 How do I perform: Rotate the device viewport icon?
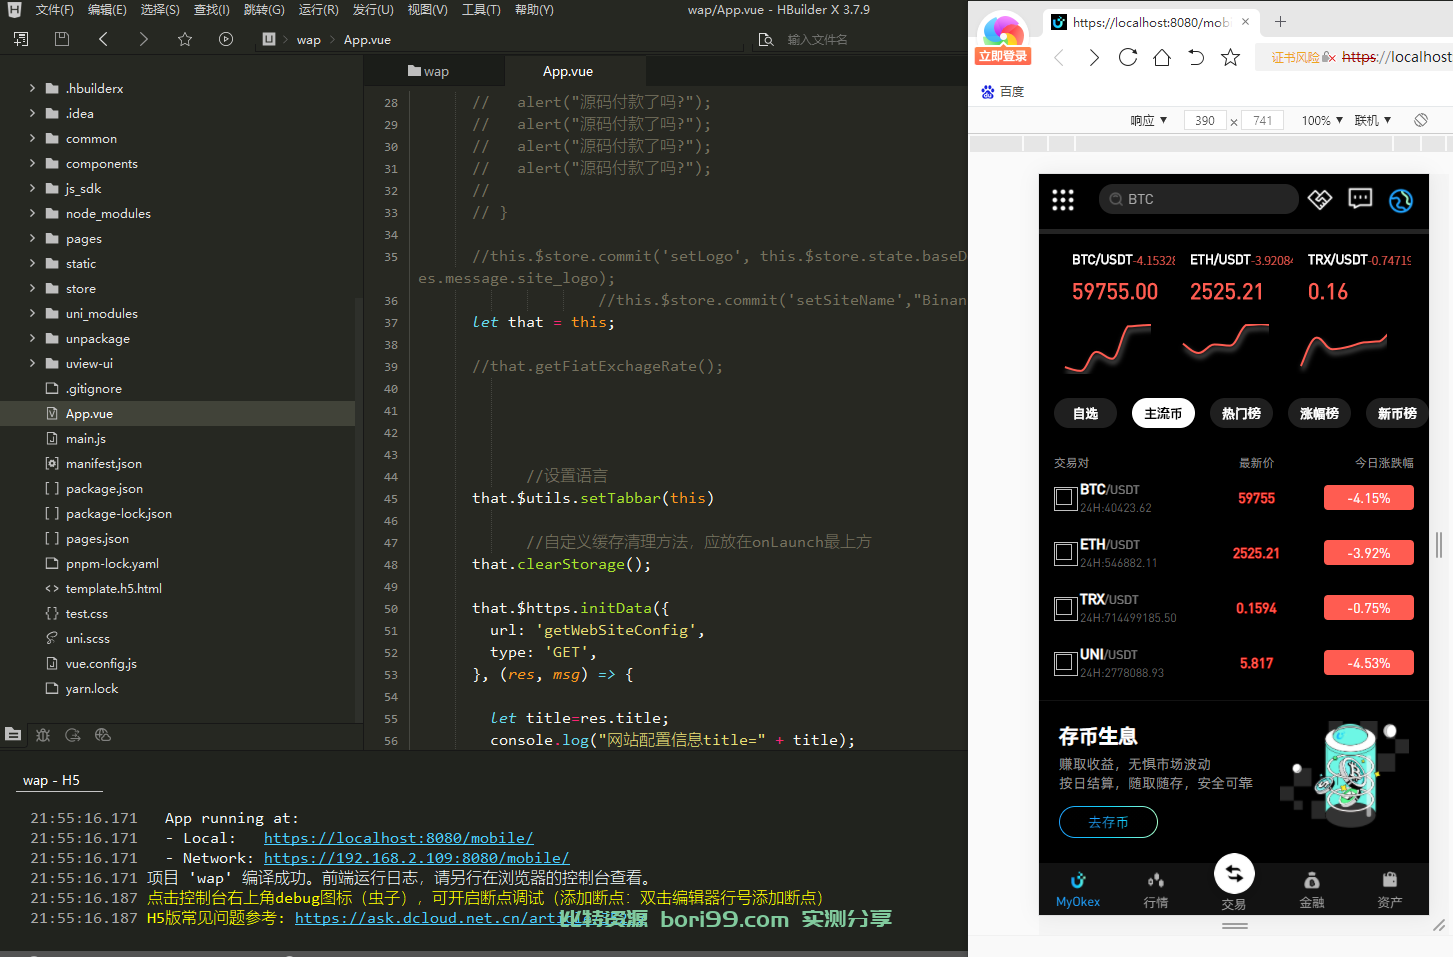click(x=1421, y=120)
